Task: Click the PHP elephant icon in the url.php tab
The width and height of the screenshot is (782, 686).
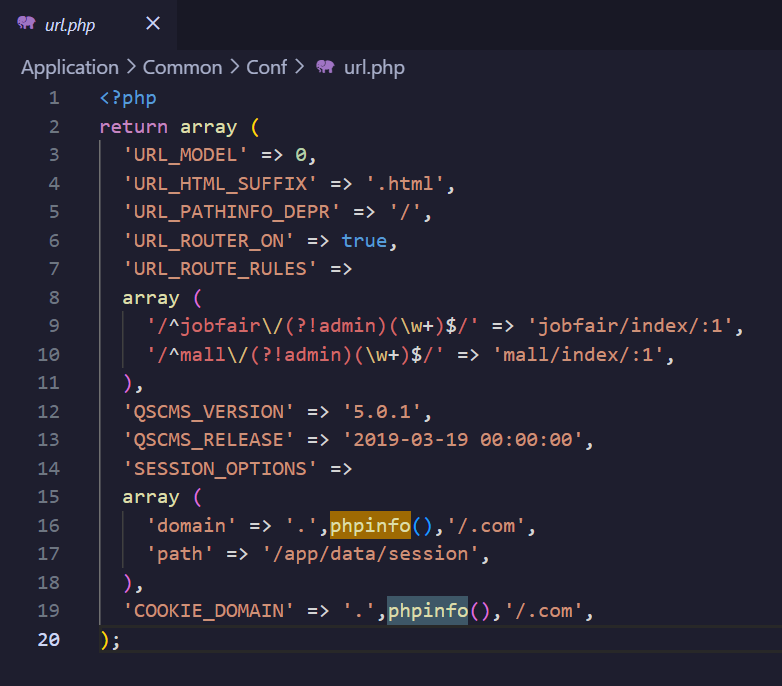Action: pos(26,24)
